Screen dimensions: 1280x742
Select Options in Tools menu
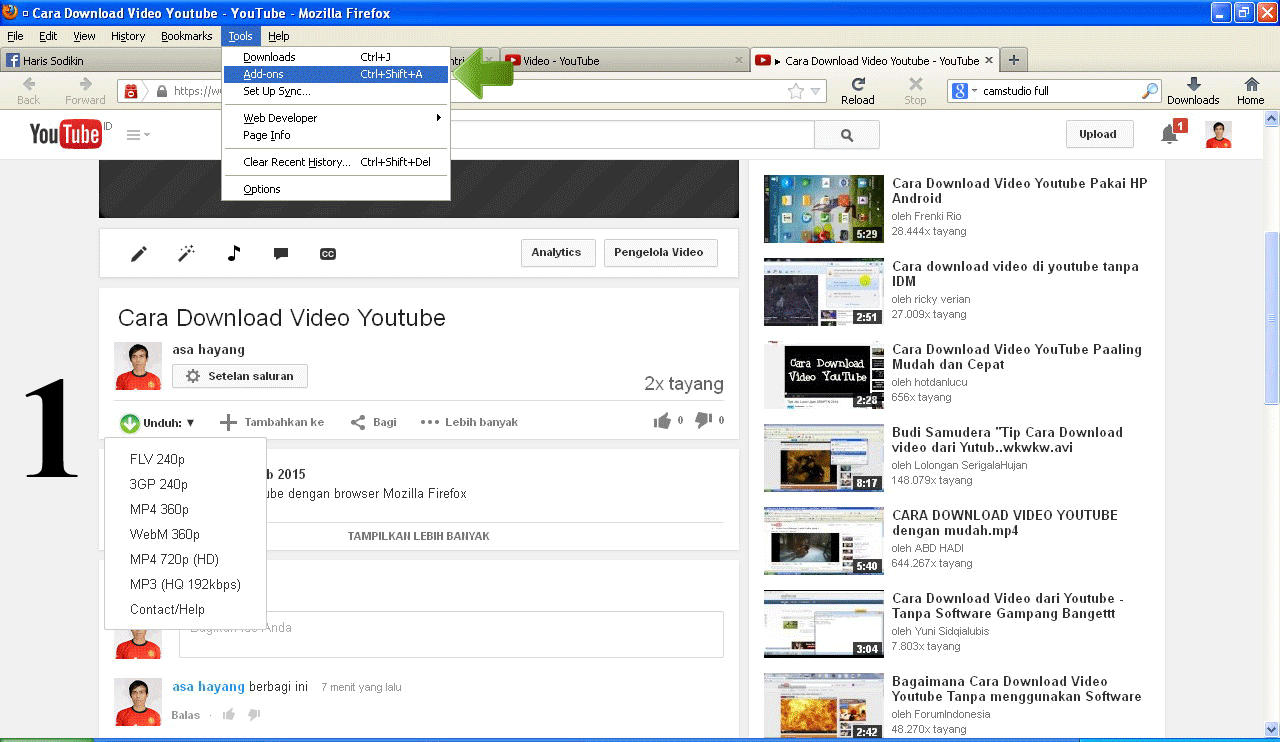pyautogui.click(x=335, y=189)
